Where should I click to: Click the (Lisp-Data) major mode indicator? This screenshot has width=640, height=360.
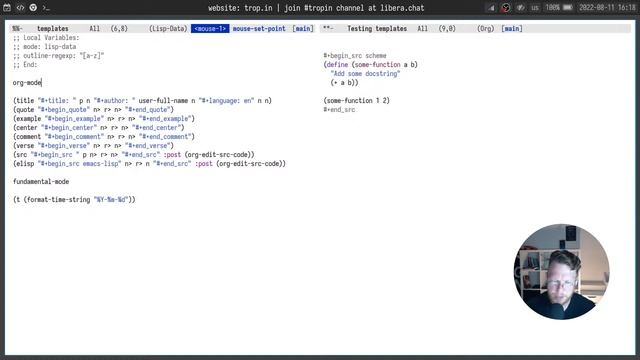pos(168,29)
